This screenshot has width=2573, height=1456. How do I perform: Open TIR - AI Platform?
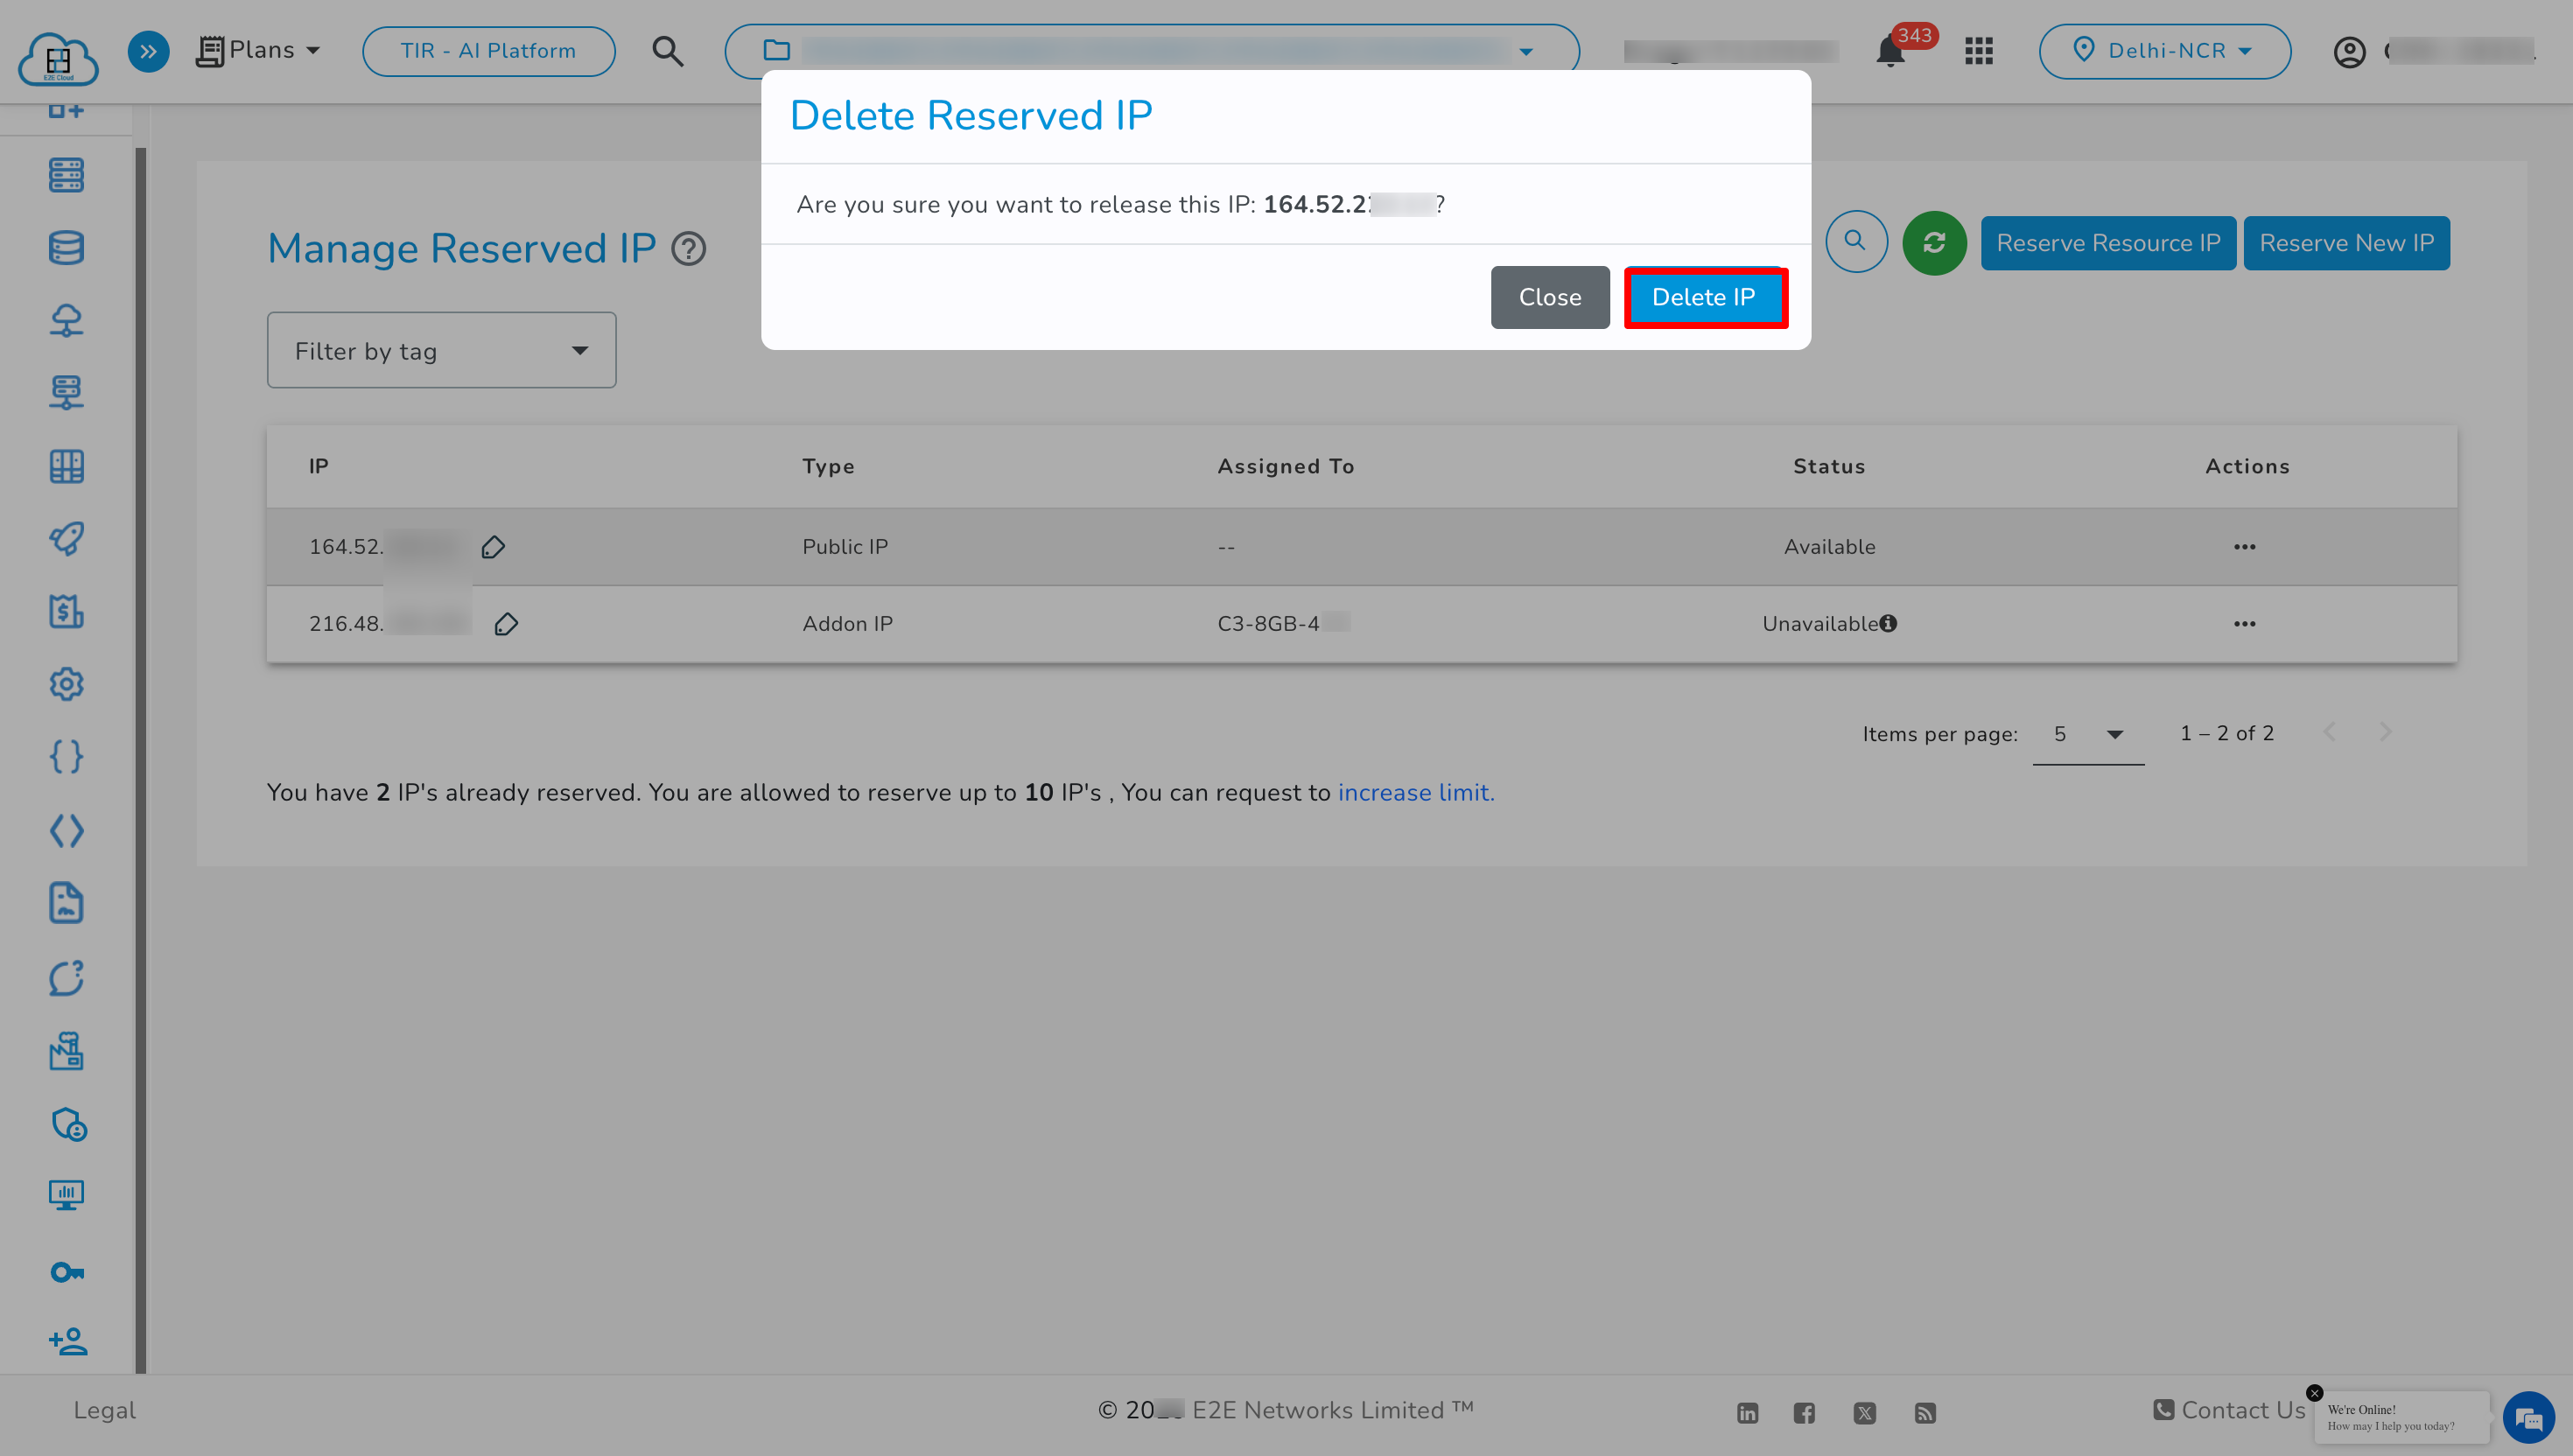(488, 50)
